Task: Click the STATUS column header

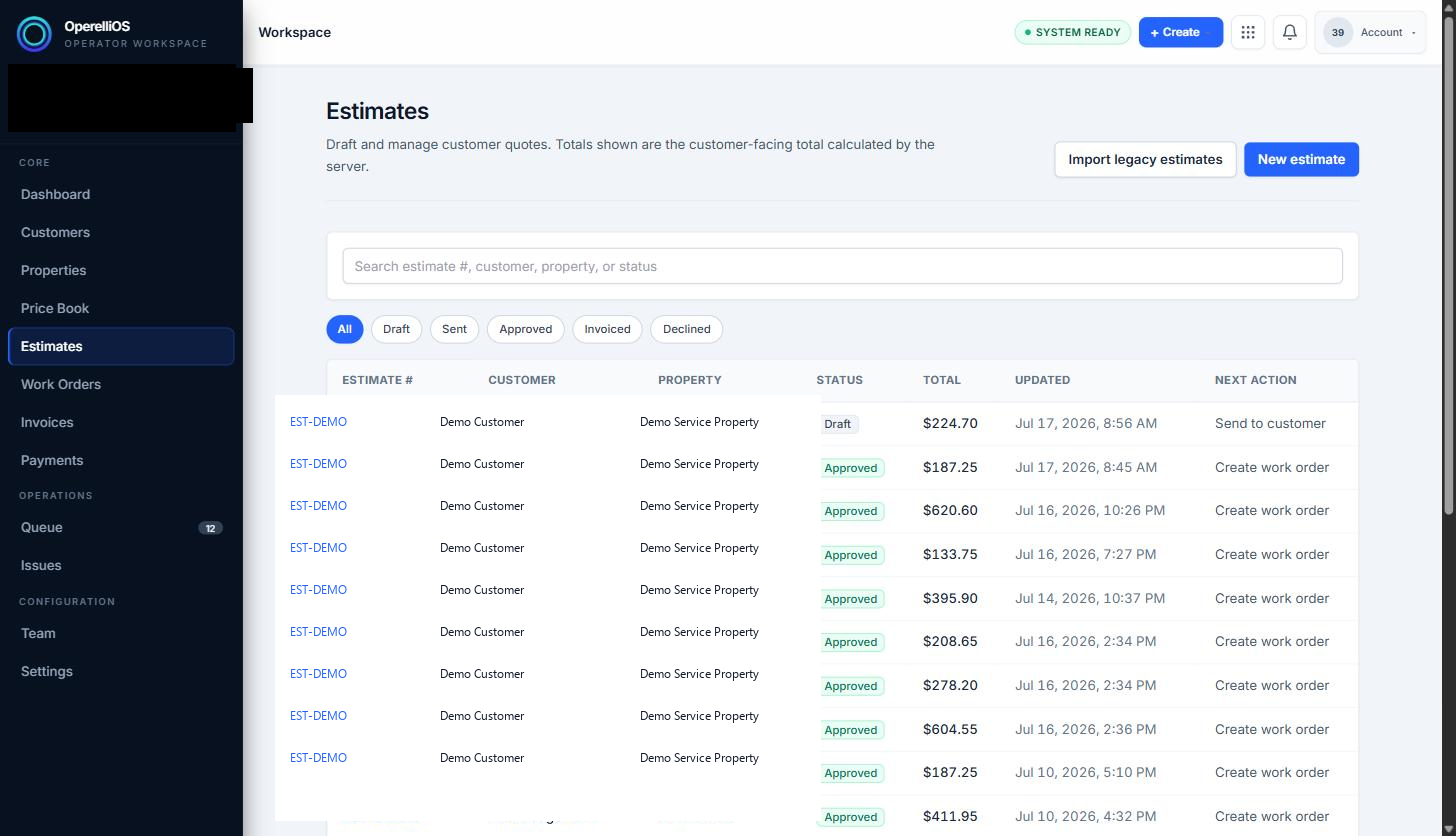Action: tap(839, 380)
